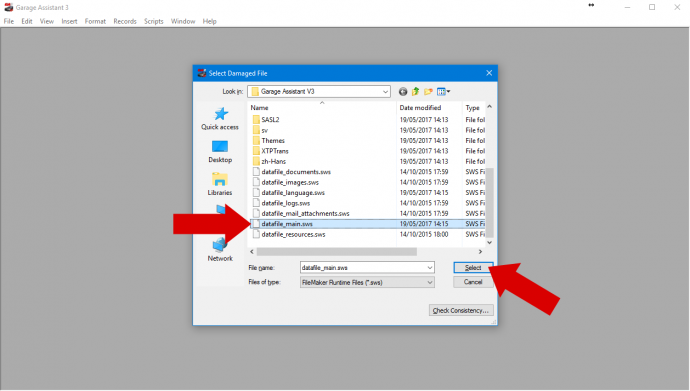Image resolution: width=690 pixels, height=391 pixels.
Task: Sort by Date modified column header
Action: [420, 108]
